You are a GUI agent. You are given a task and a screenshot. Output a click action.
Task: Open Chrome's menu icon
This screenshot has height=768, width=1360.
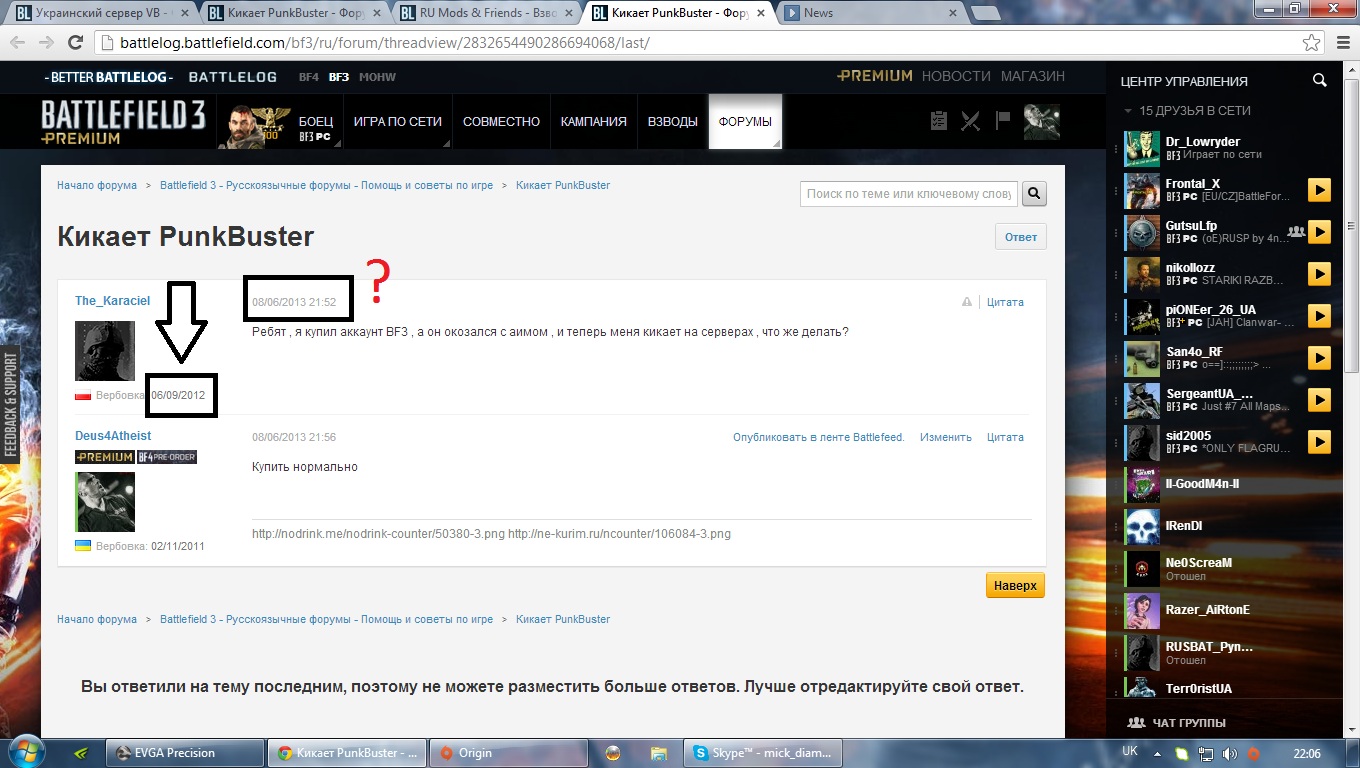(1342, 43)
